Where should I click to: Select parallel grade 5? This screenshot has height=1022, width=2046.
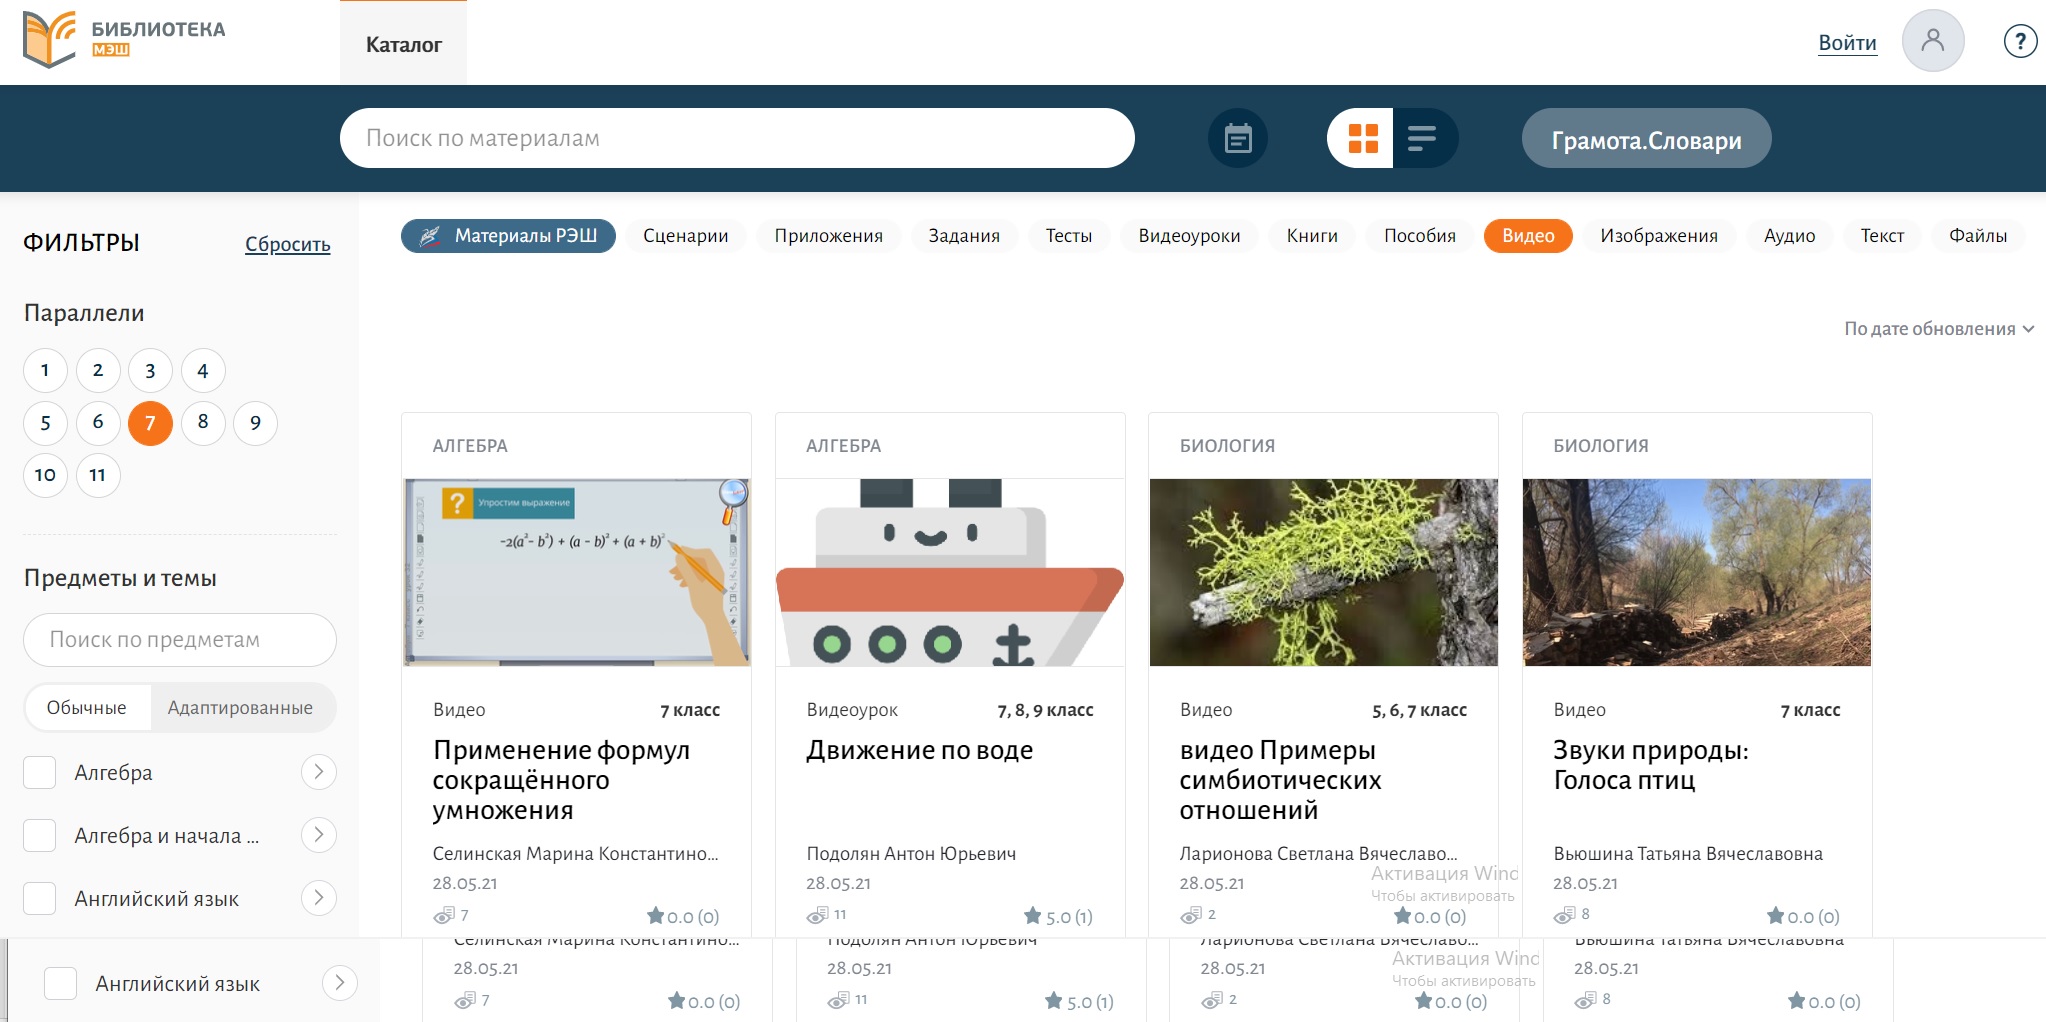pos(45,423)
